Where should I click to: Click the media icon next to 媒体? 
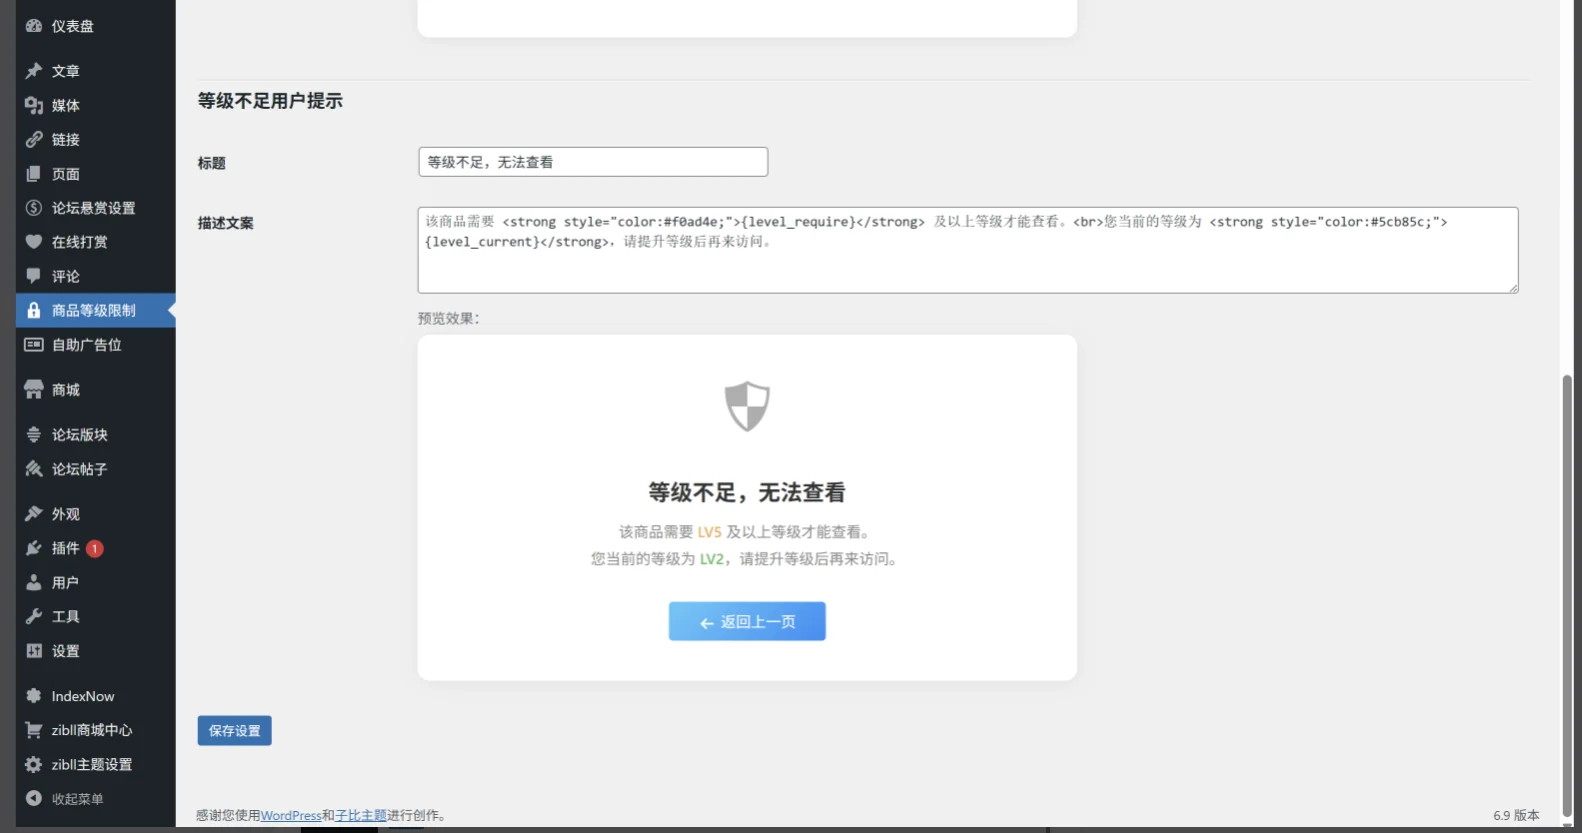pos(33,105)
